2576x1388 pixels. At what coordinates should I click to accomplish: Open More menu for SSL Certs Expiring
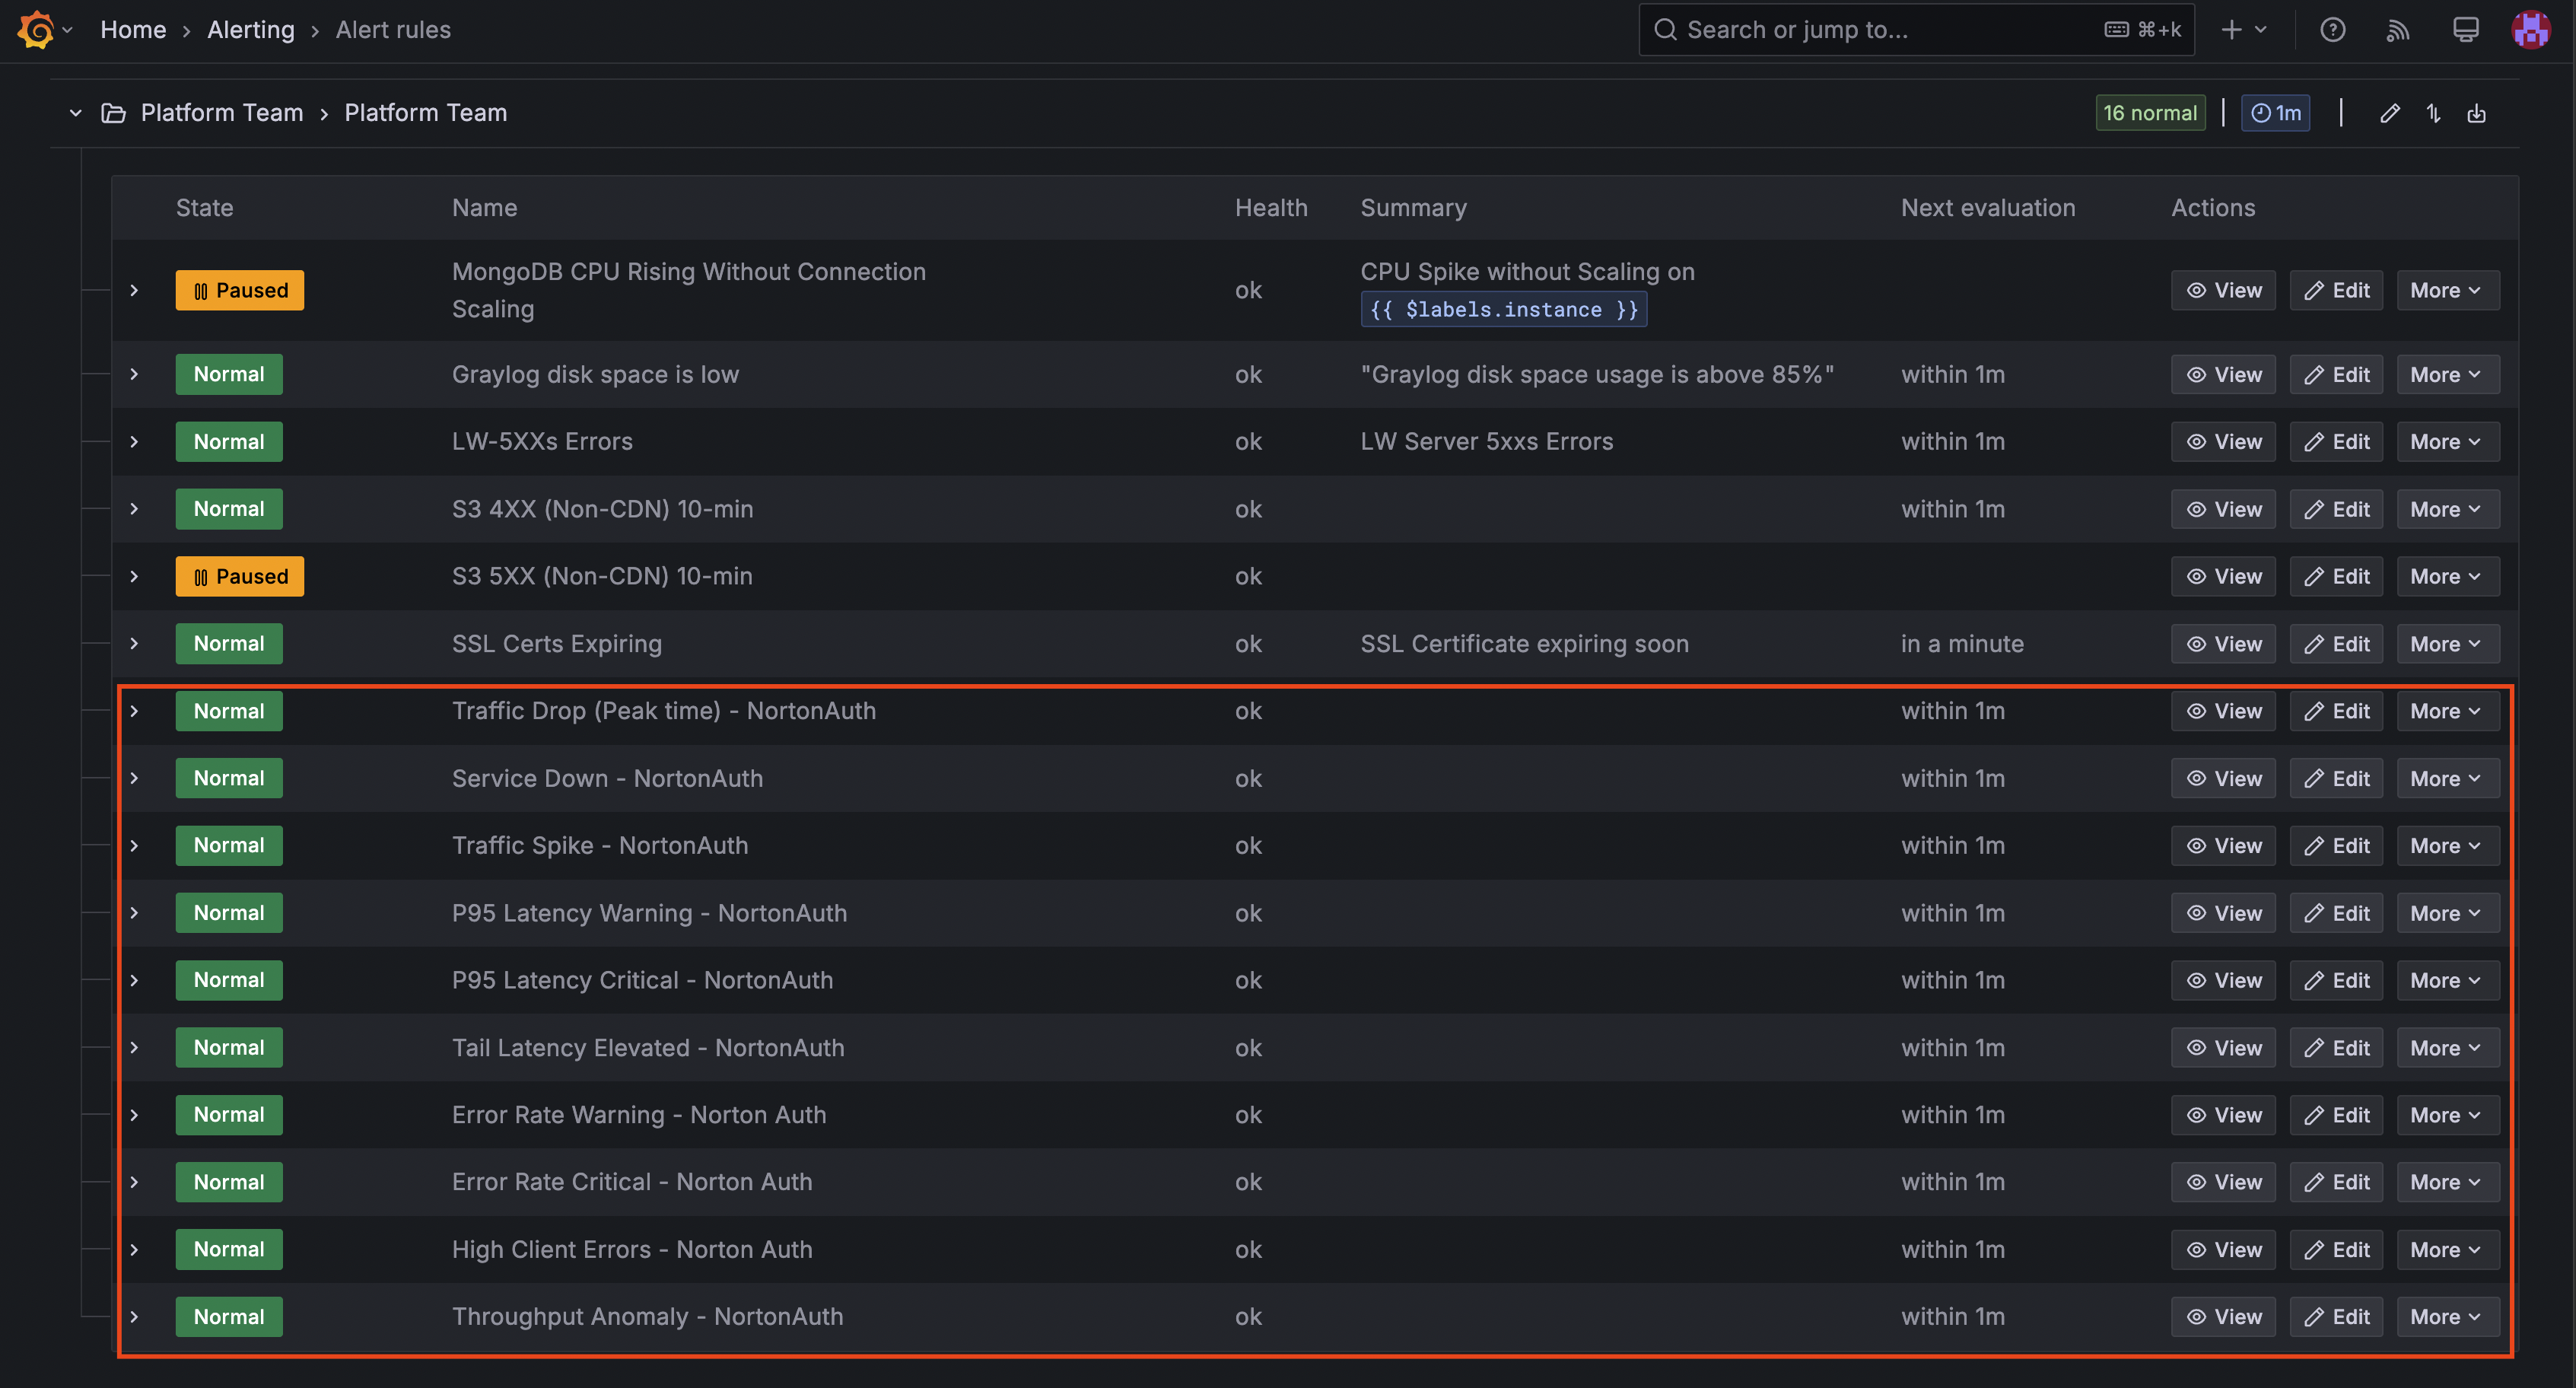[2447, 643]
